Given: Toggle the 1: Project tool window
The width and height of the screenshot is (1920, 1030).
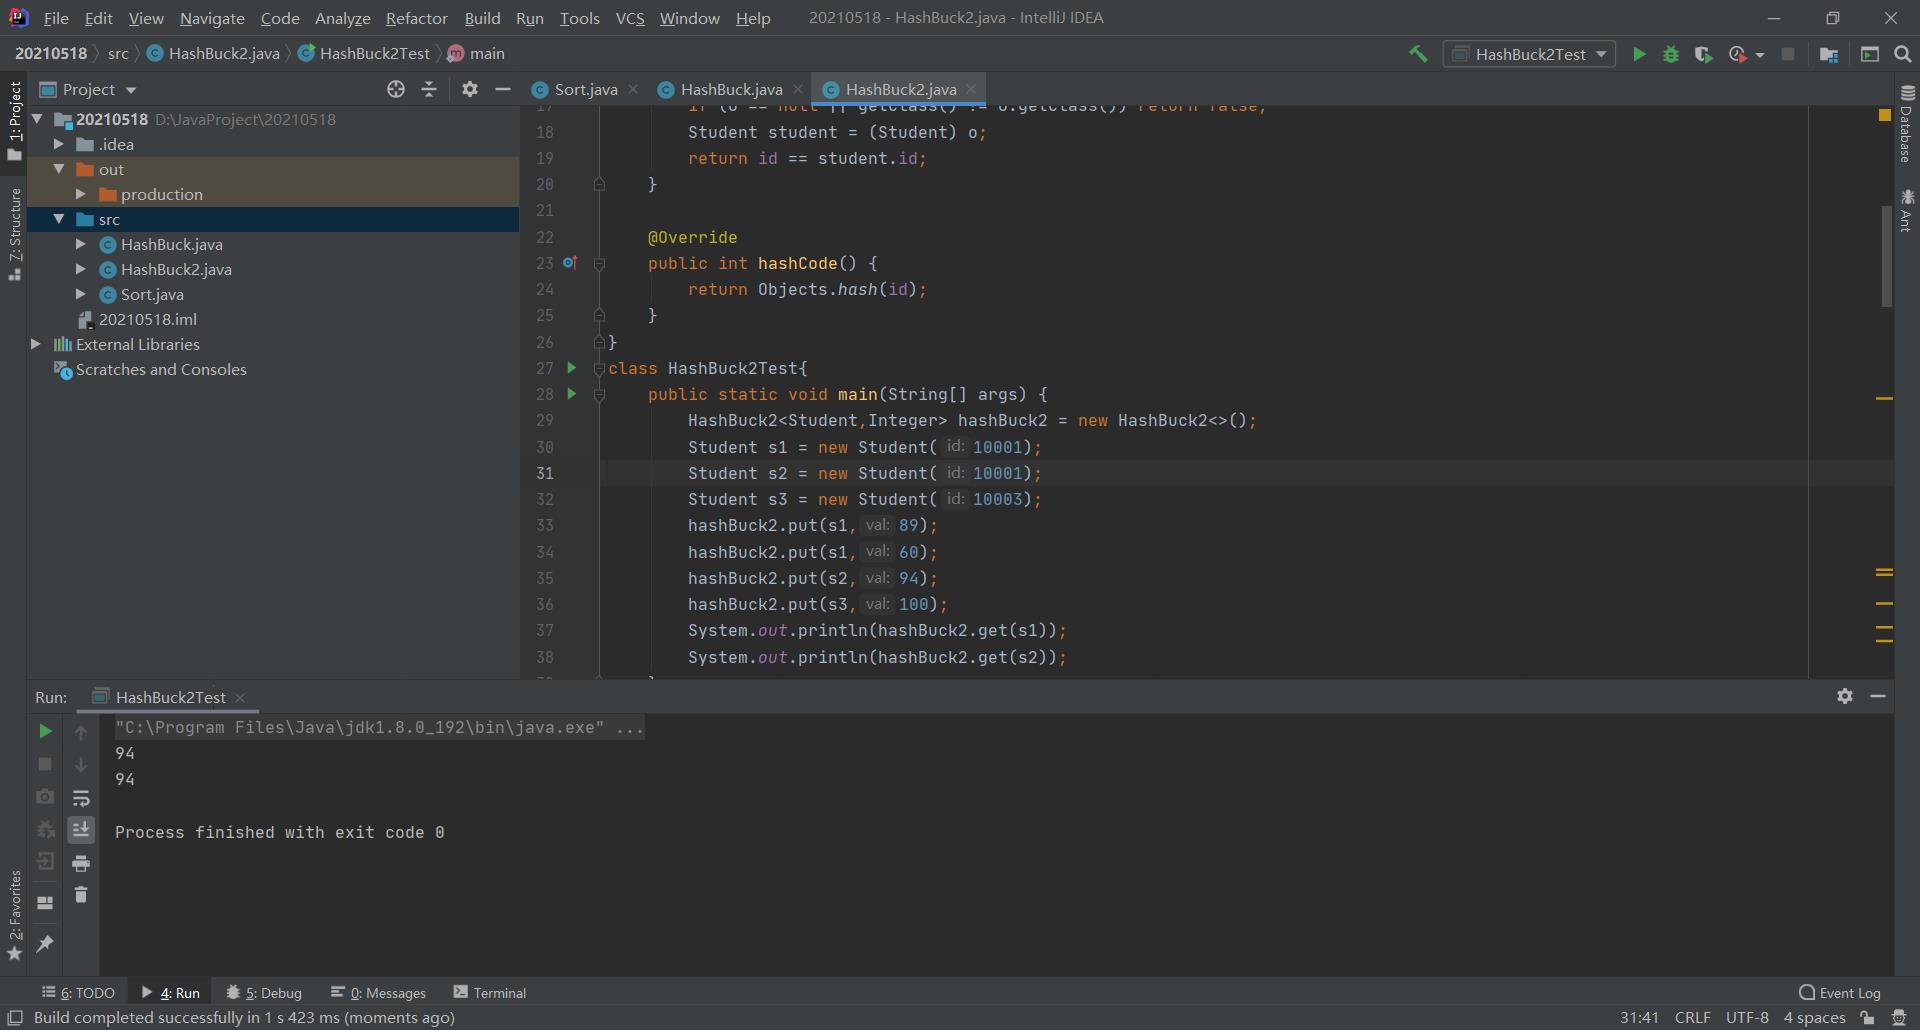Looking at the screenshot, I should pos(14,120).
